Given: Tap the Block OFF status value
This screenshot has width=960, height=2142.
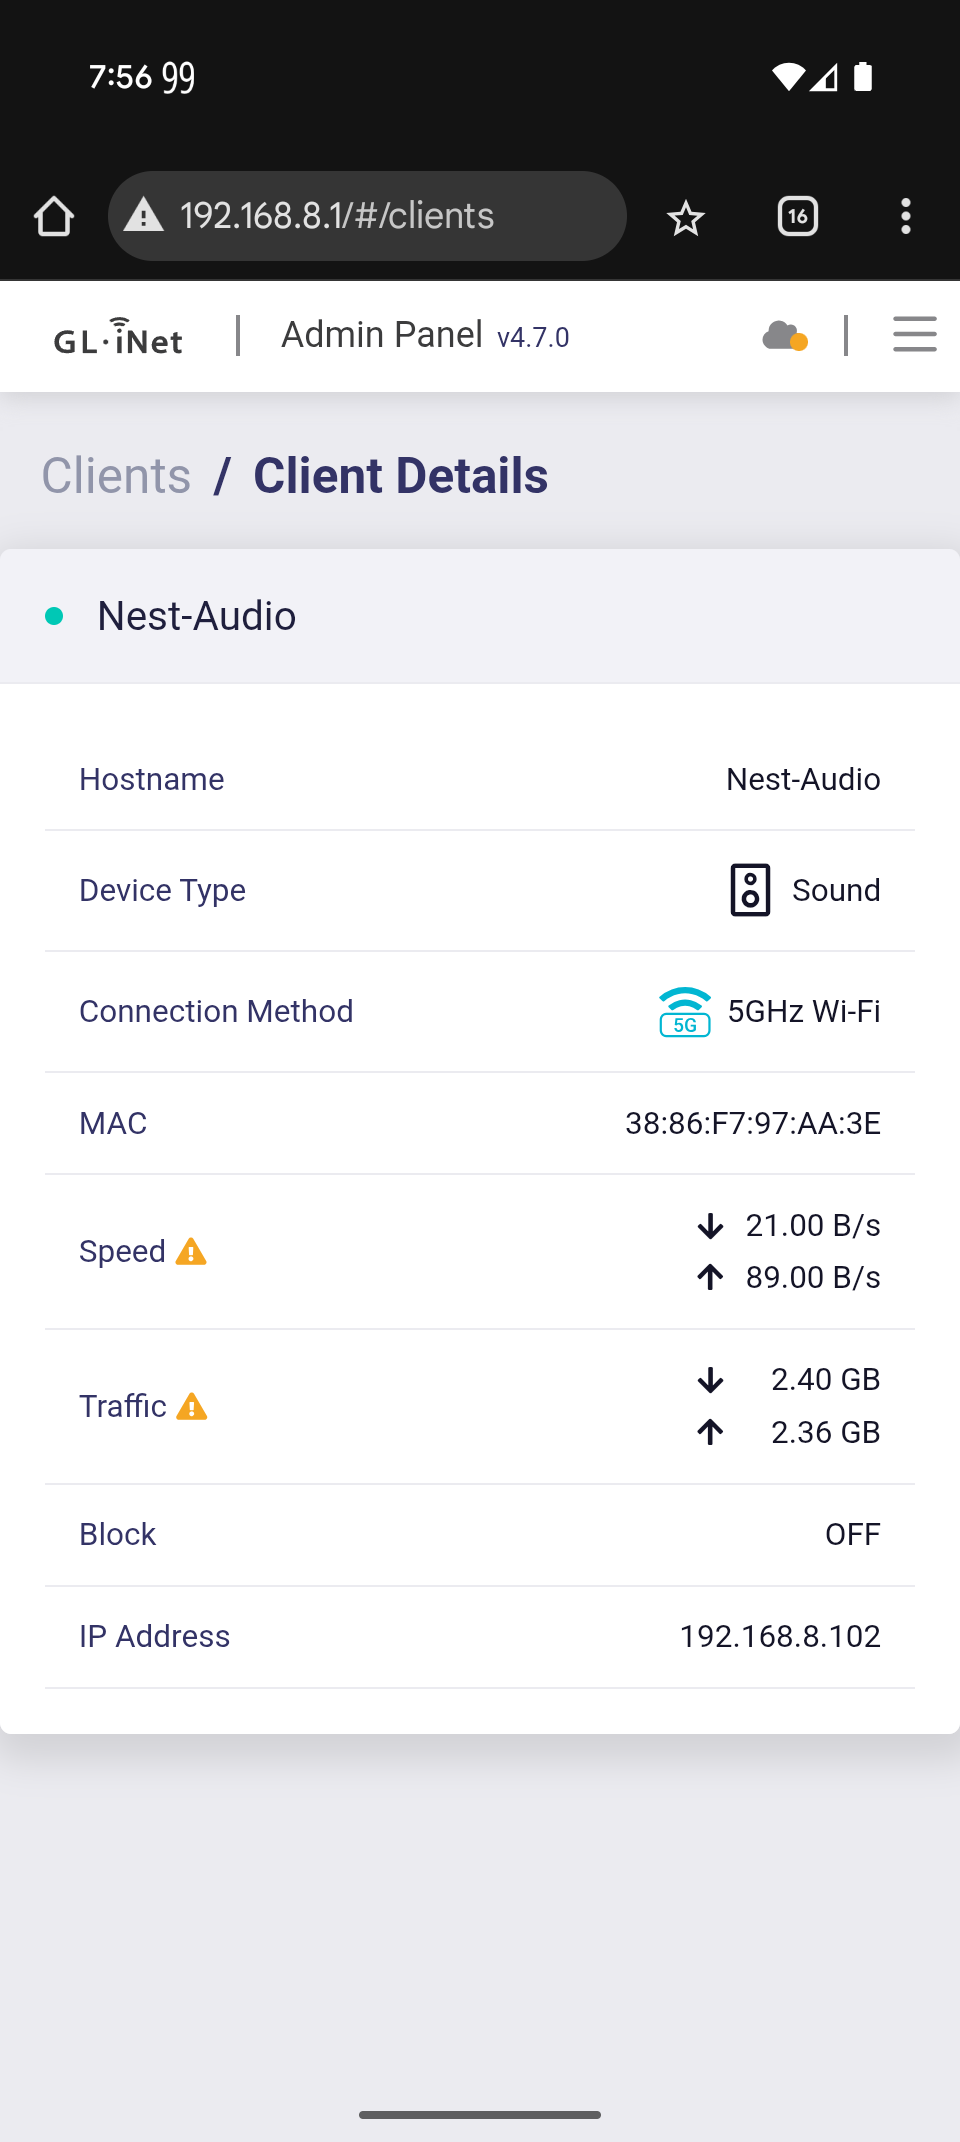Looking at the screenshot, I should pos(852,1534).
